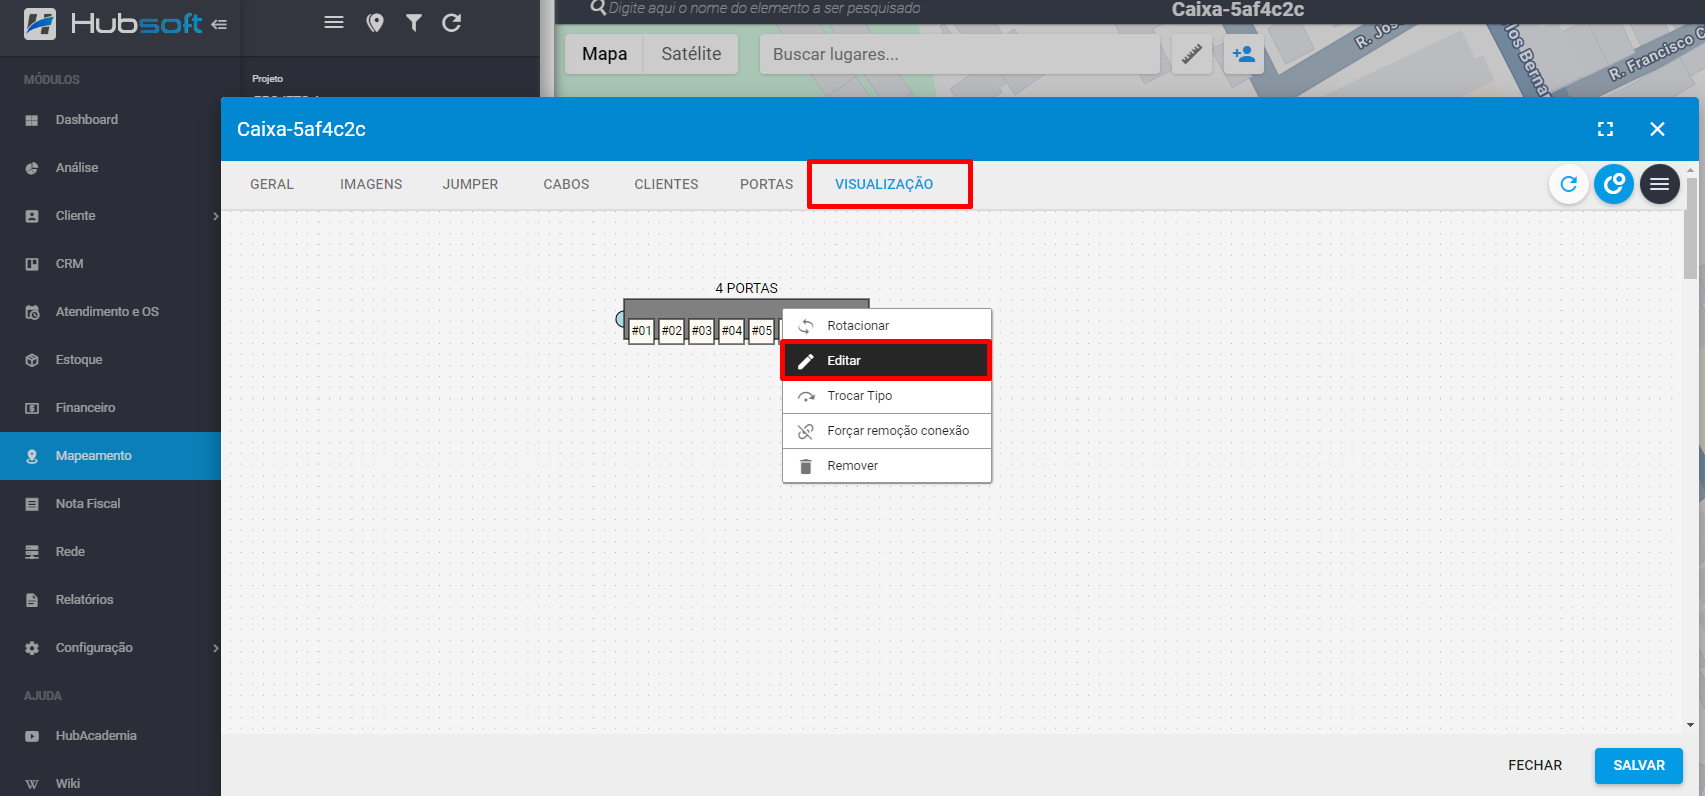Click the ruler measurement tool on the map
Image resolution: width=1705 pixels, height=796 pixels.
pos(1192,54)
